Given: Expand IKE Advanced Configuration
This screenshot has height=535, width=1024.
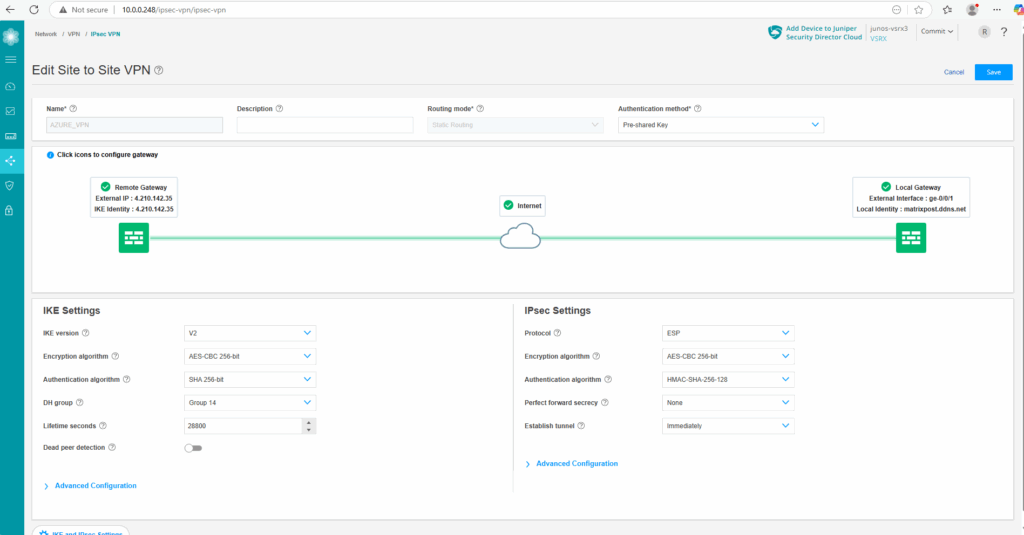Looking at the screenshot, I should [90, 486].
